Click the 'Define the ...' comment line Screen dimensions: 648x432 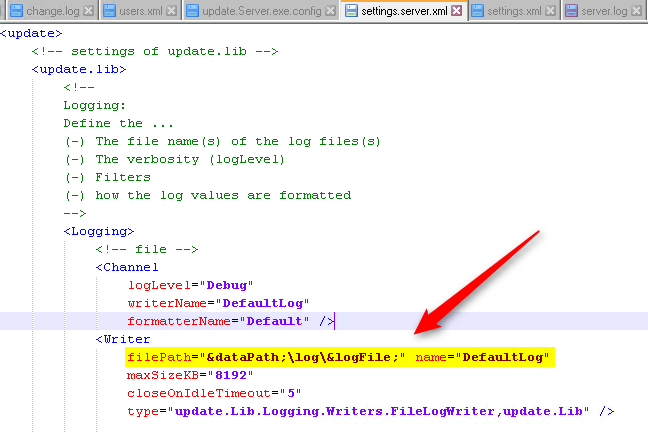[x=118, y=123]
